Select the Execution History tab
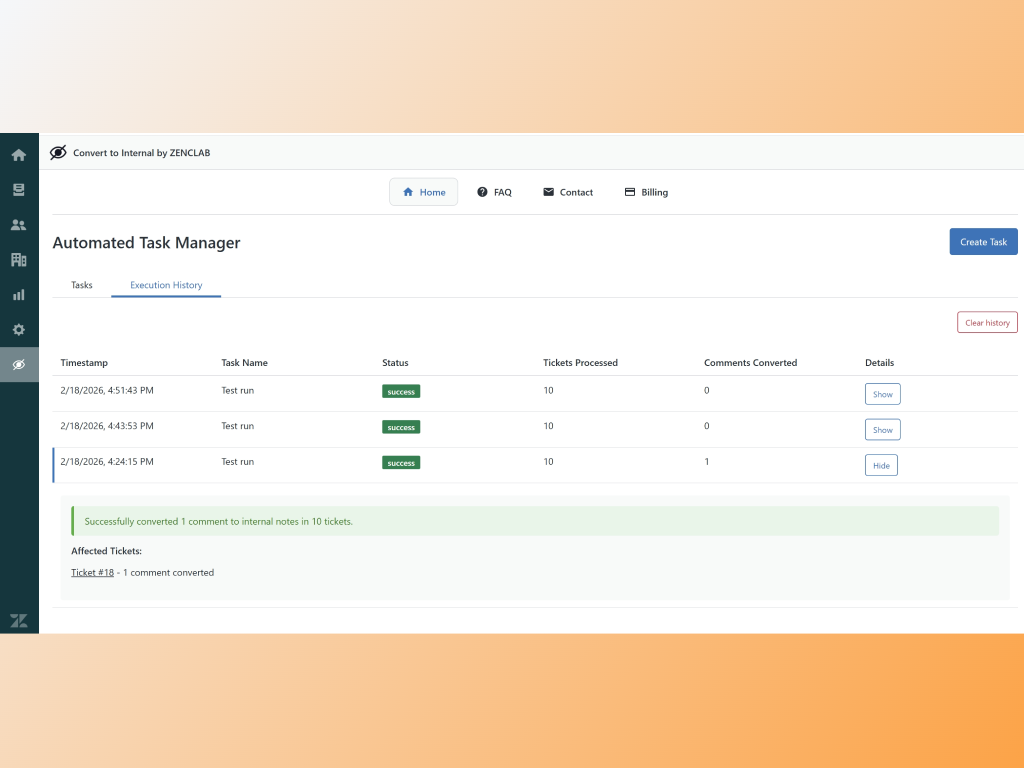Viewport: 1024px width, 768px height. [x=166, y=284]
